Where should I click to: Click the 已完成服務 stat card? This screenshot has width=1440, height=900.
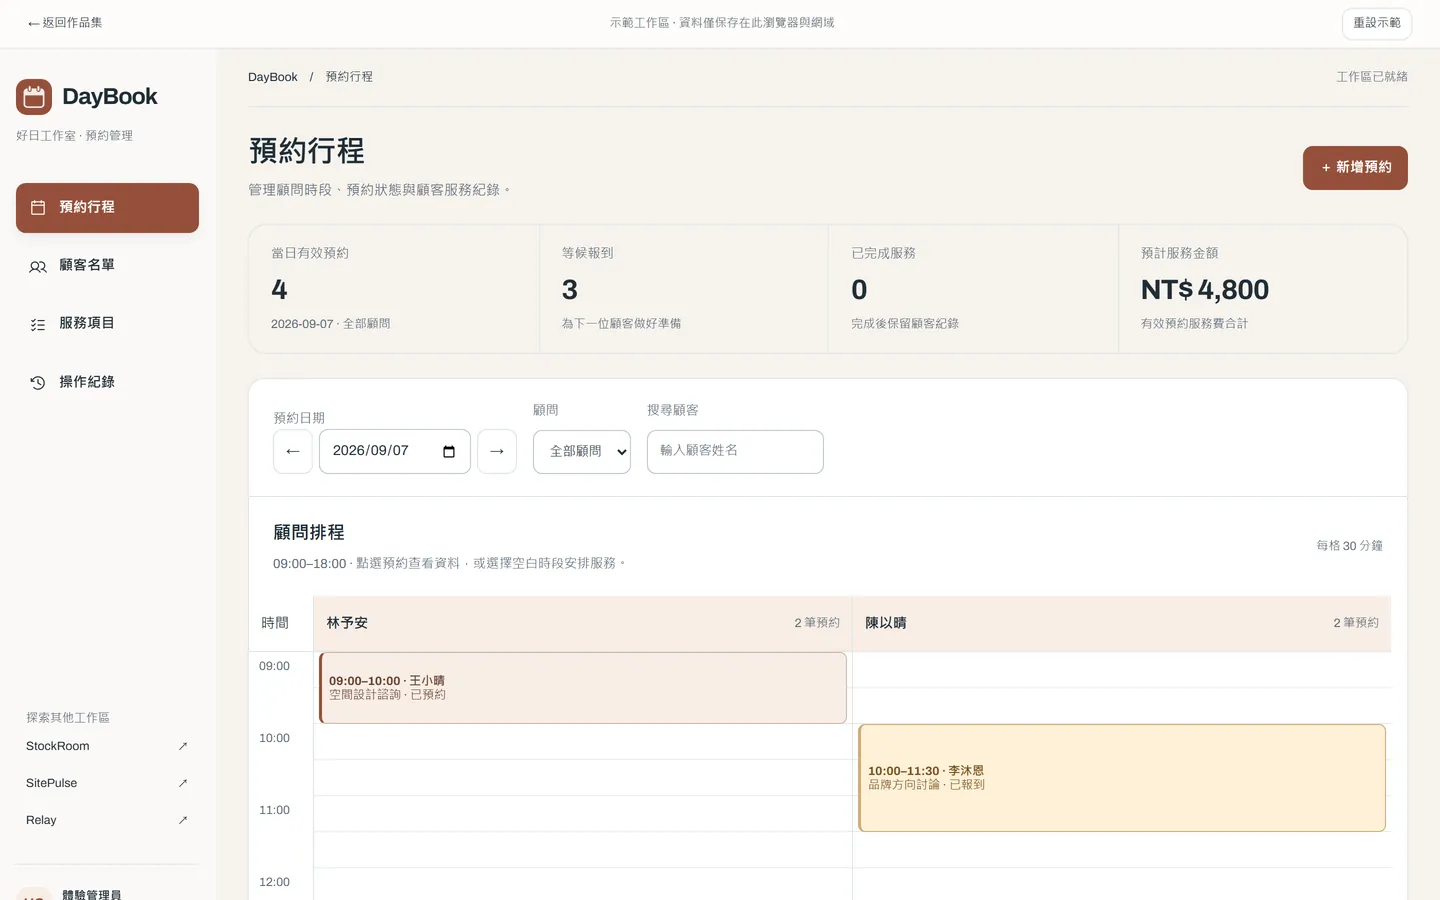[973, 289]
